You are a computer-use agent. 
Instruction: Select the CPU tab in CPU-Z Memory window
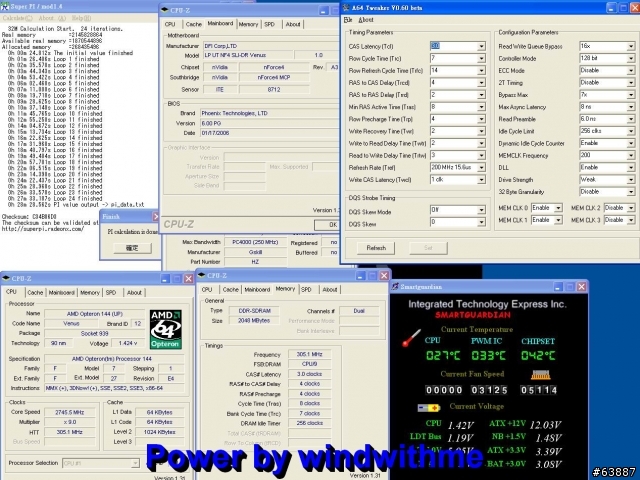(x=207, y=289)
